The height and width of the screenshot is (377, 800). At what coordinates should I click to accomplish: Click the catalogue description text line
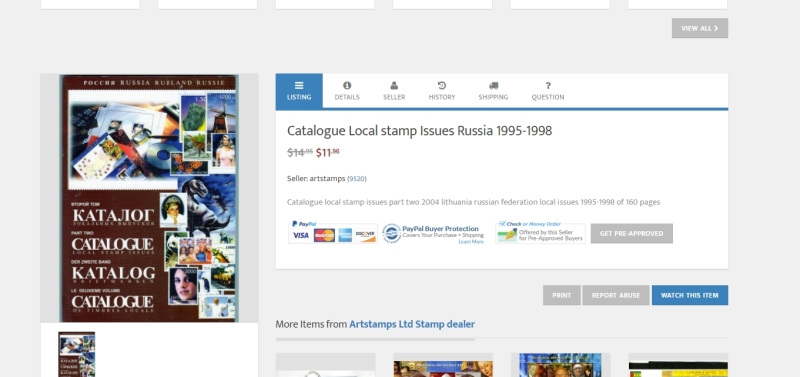[473, 202]
